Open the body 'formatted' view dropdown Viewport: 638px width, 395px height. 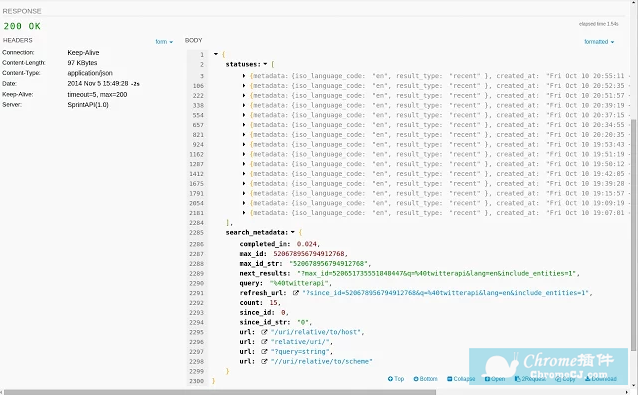pos(599,41)
